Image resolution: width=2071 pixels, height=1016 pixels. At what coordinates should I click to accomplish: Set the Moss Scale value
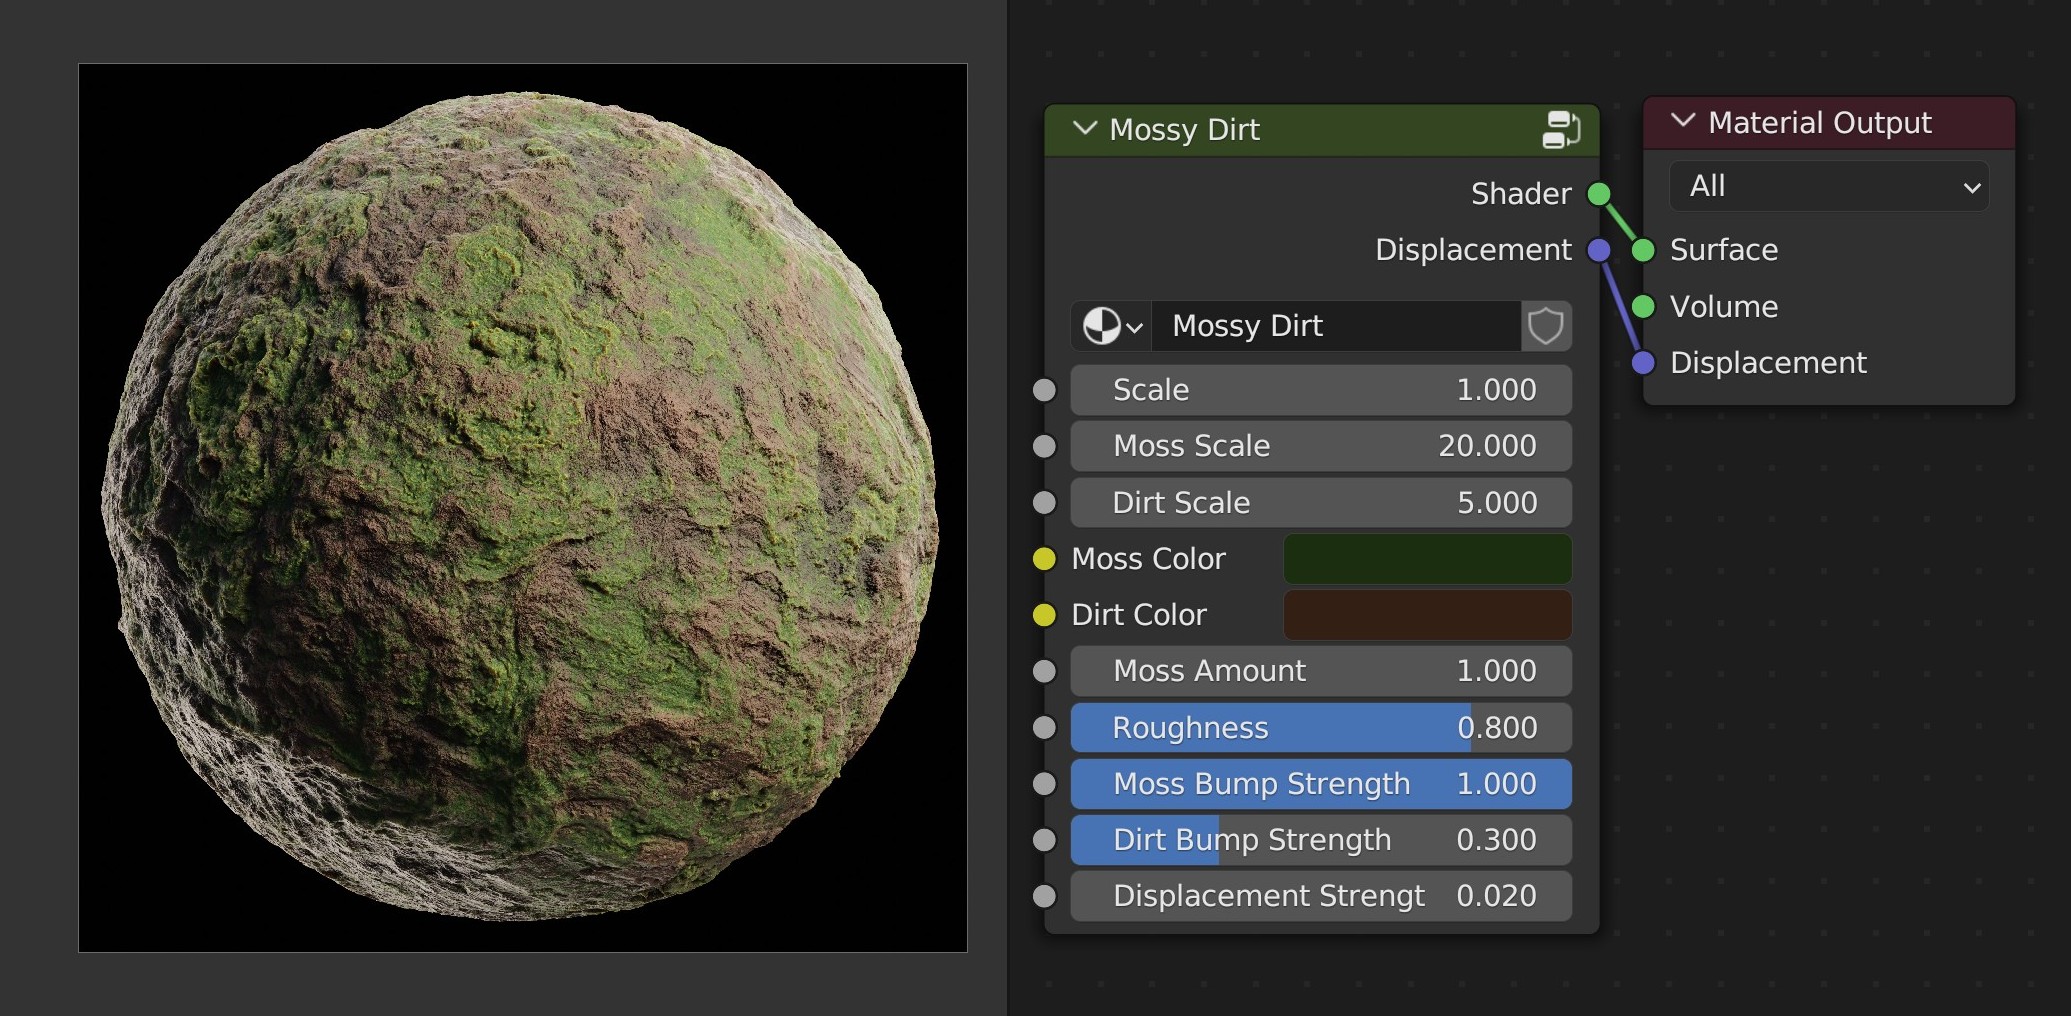(x=1320, y=446)
